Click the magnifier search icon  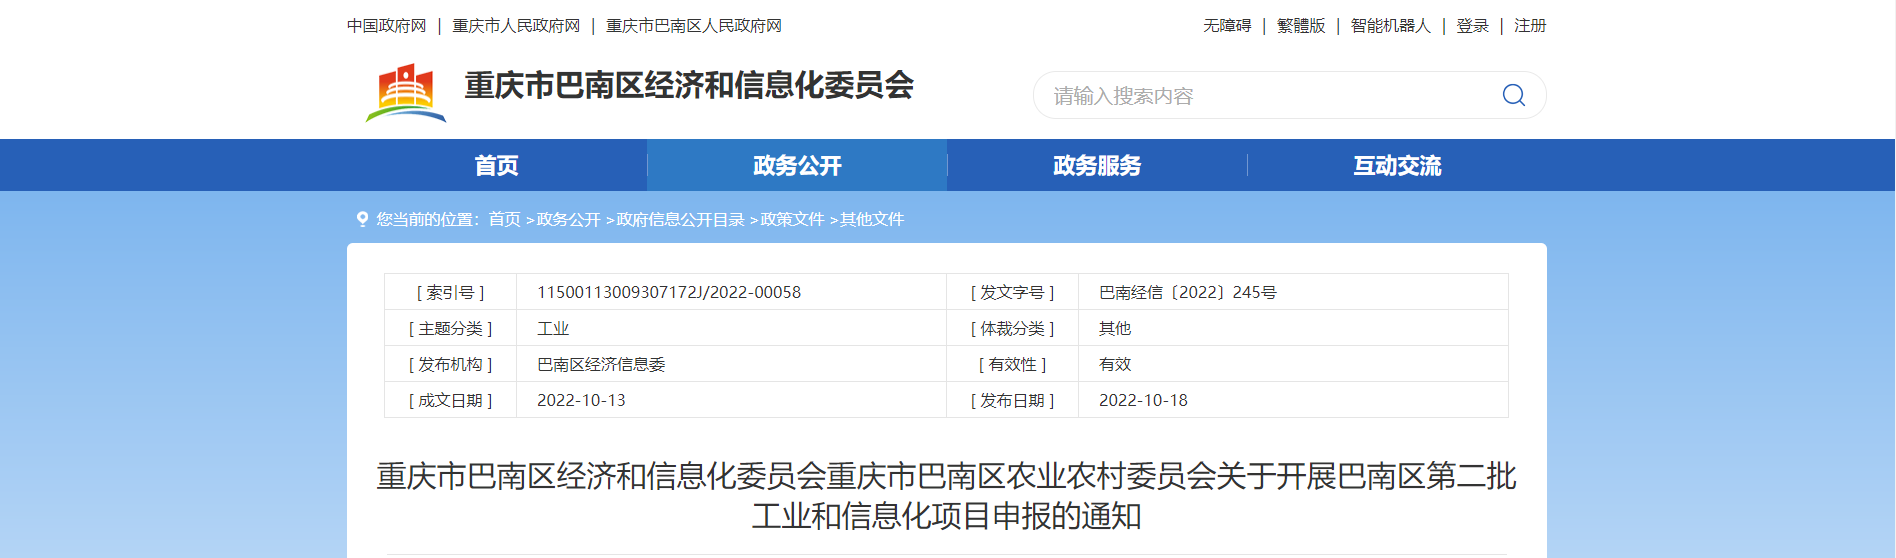(1513, 95)
